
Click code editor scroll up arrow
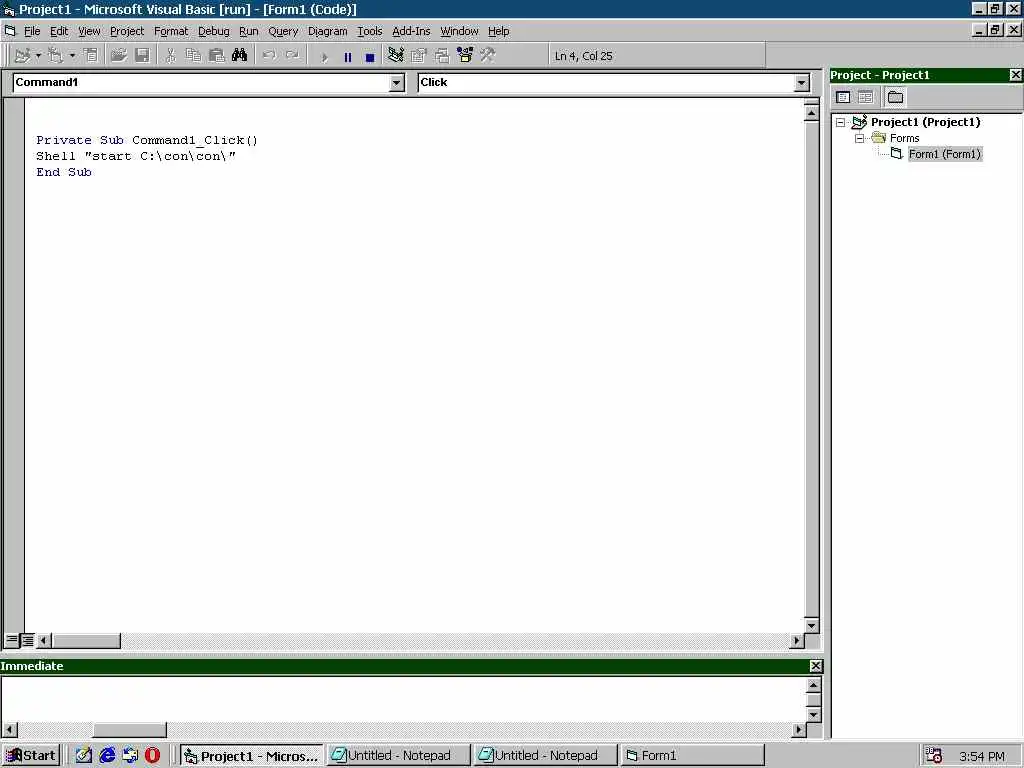[x=811, y=113]
